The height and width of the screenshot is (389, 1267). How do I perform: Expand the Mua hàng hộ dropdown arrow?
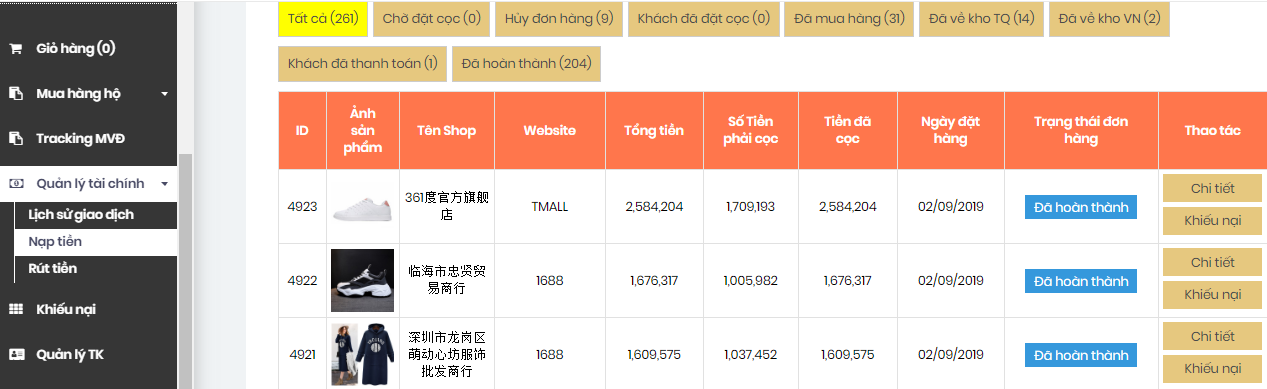pyautogui.click(x=164, y=94)
